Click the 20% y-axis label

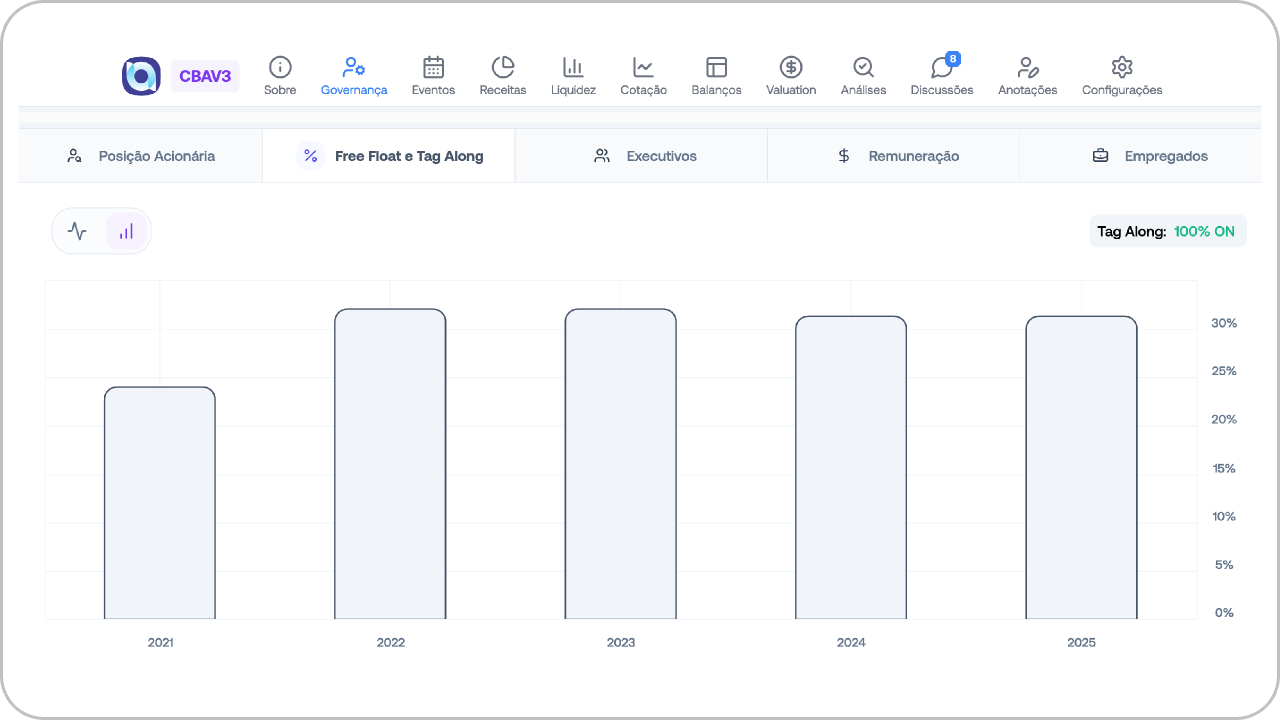1224,420
